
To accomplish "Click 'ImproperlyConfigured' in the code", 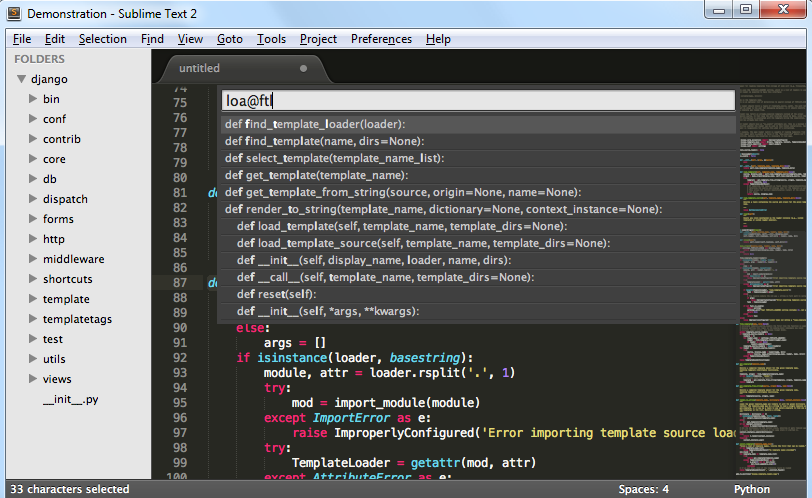I will click(x=404, y=433).
